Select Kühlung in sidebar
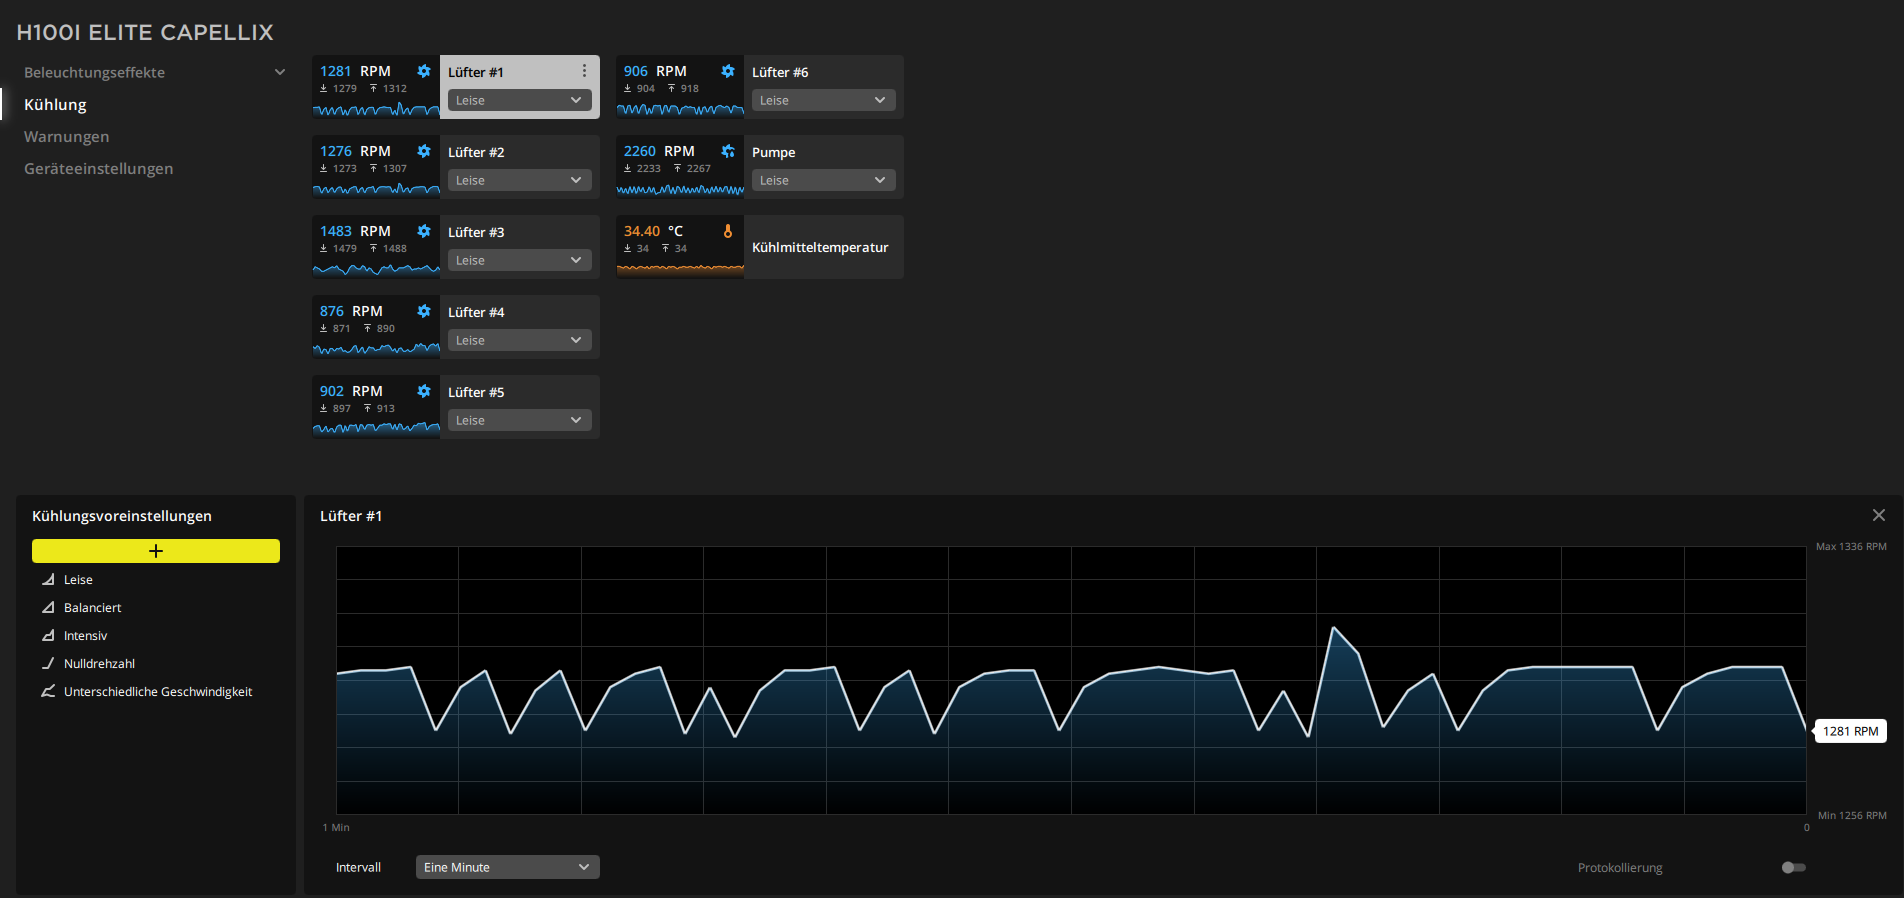 55,104
